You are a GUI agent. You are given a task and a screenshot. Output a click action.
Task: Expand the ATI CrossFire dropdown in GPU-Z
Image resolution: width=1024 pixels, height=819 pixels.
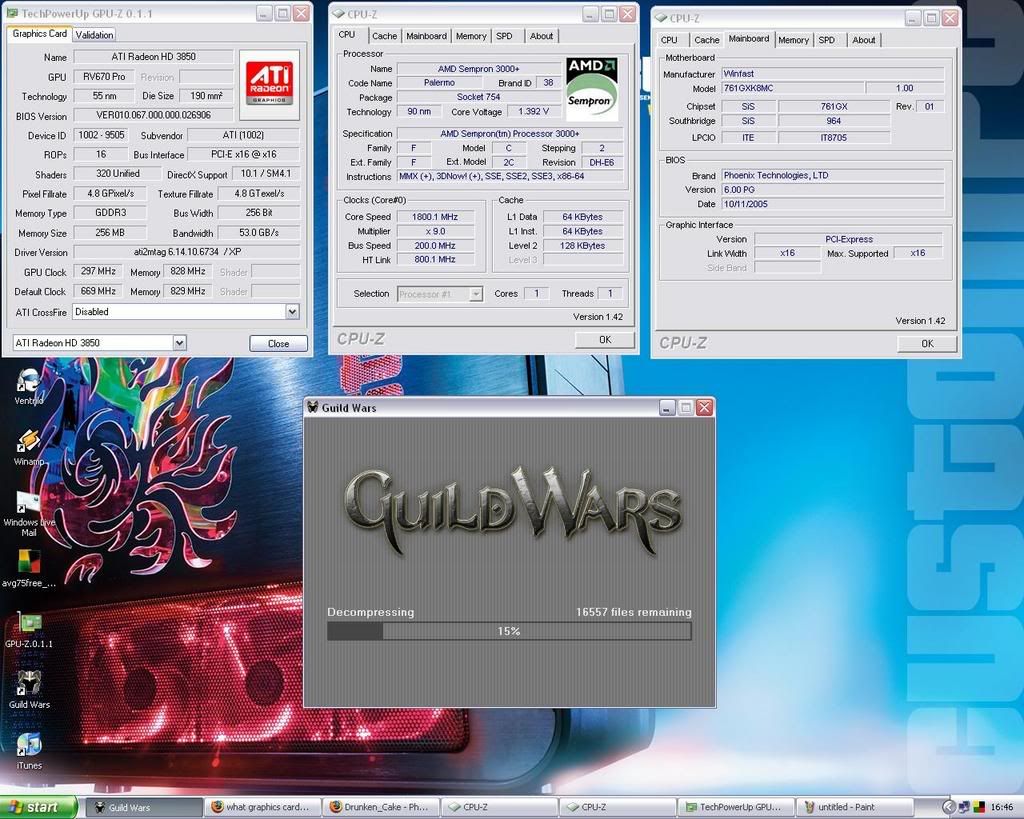[x=292, y=312]
